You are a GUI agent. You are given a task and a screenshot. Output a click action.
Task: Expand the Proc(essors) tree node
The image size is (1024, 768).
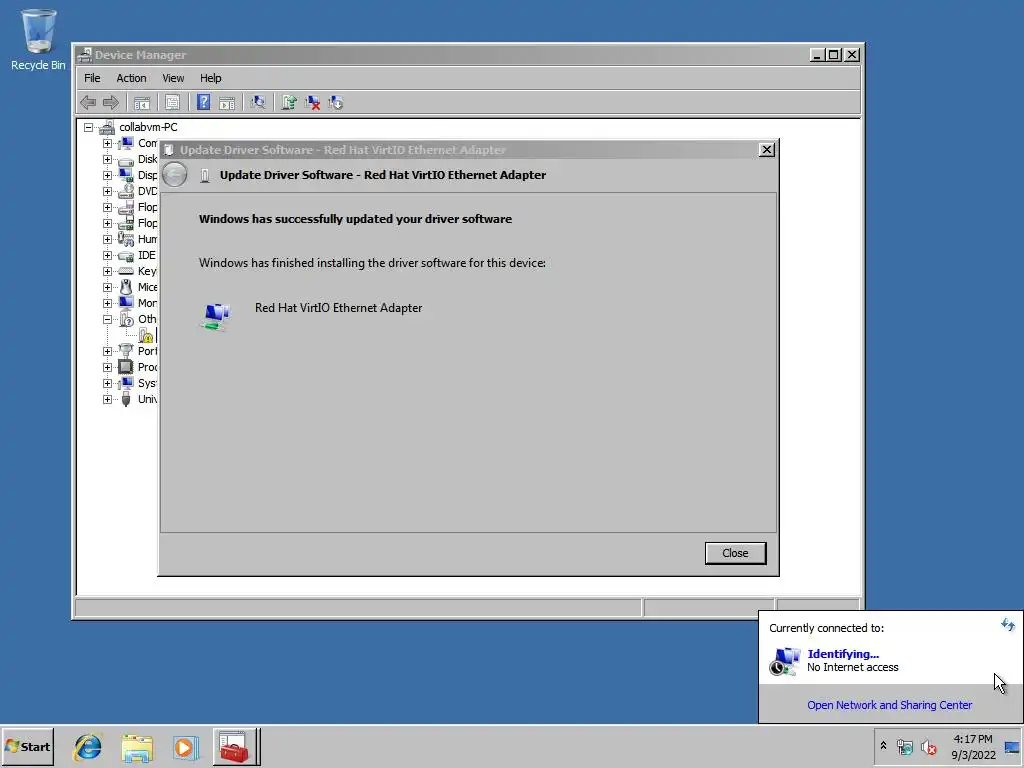pyautogui.click(x=107, y=367)
